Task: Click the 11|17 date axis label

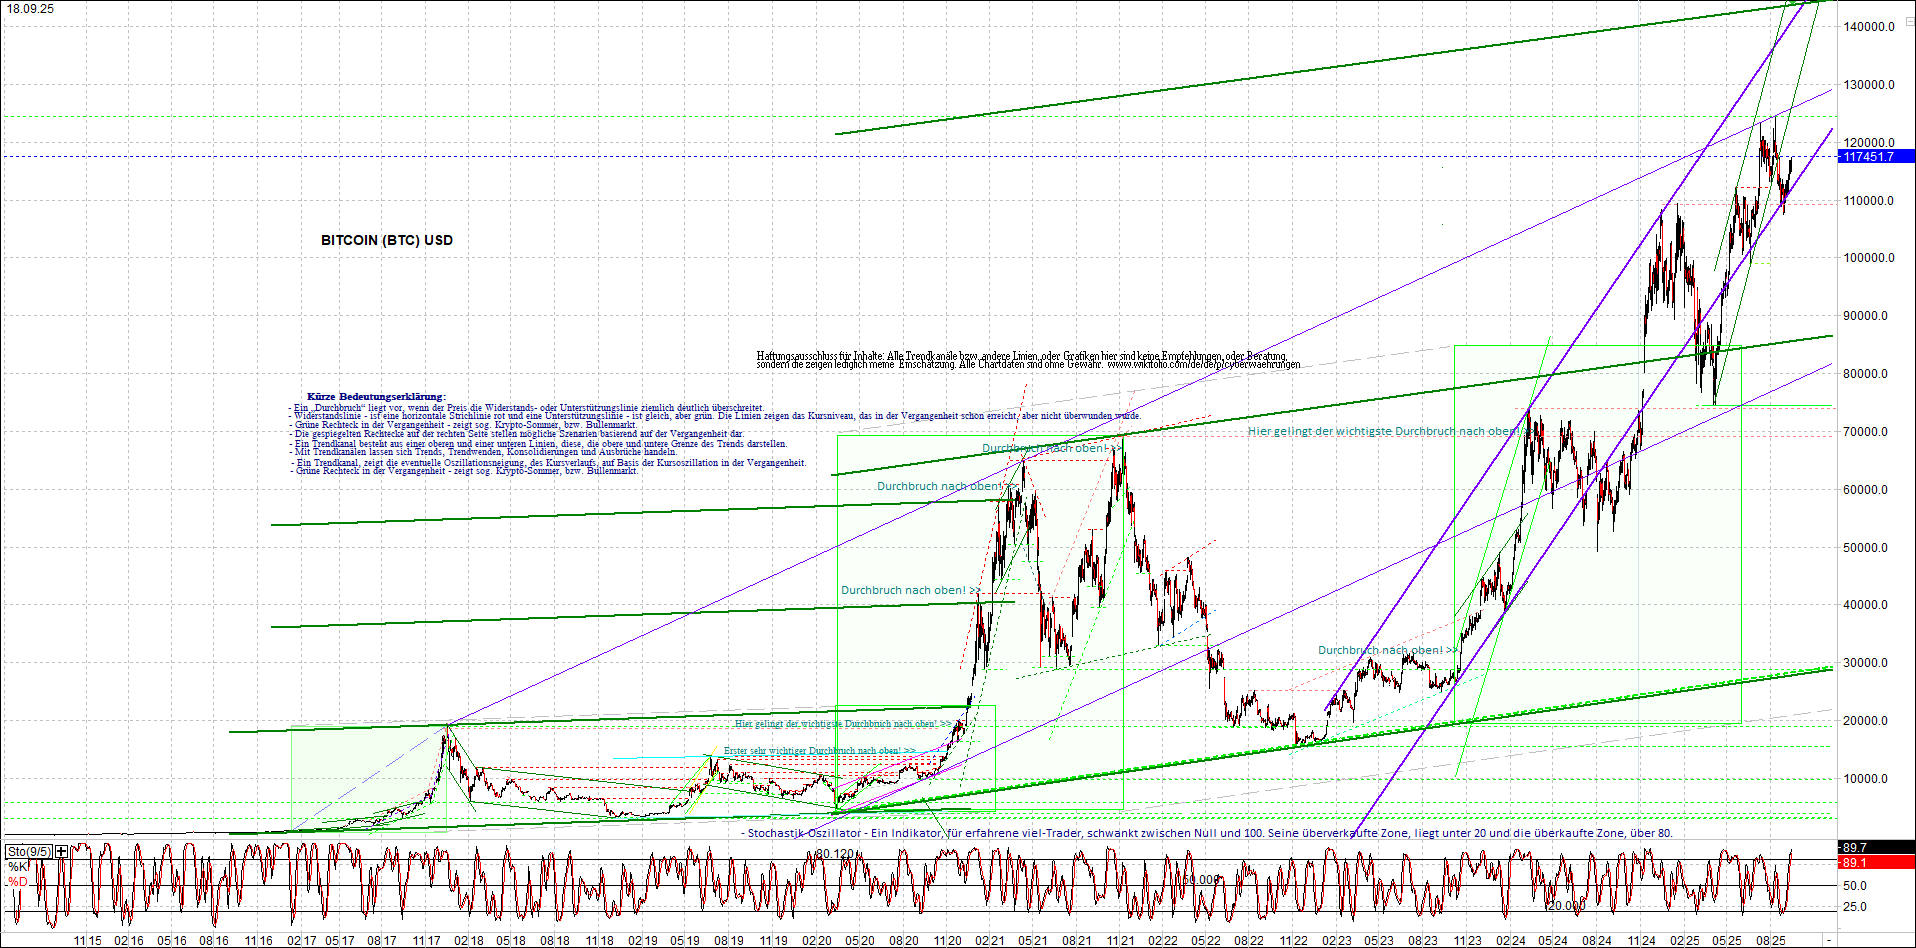Action: [x=427, y=941]
